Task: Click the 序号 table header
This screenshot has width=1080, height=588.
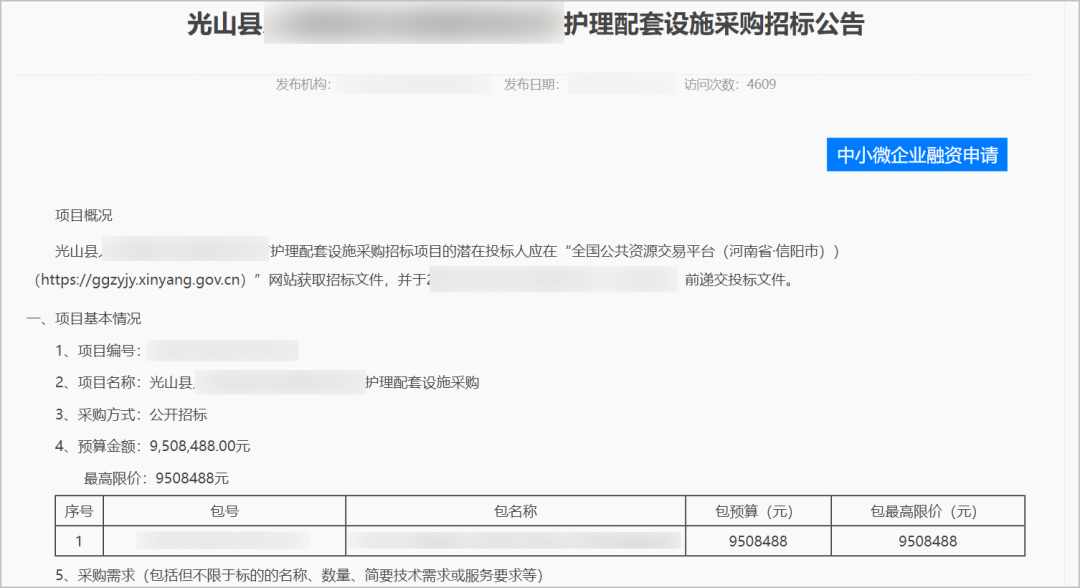Action: (81, 510)
